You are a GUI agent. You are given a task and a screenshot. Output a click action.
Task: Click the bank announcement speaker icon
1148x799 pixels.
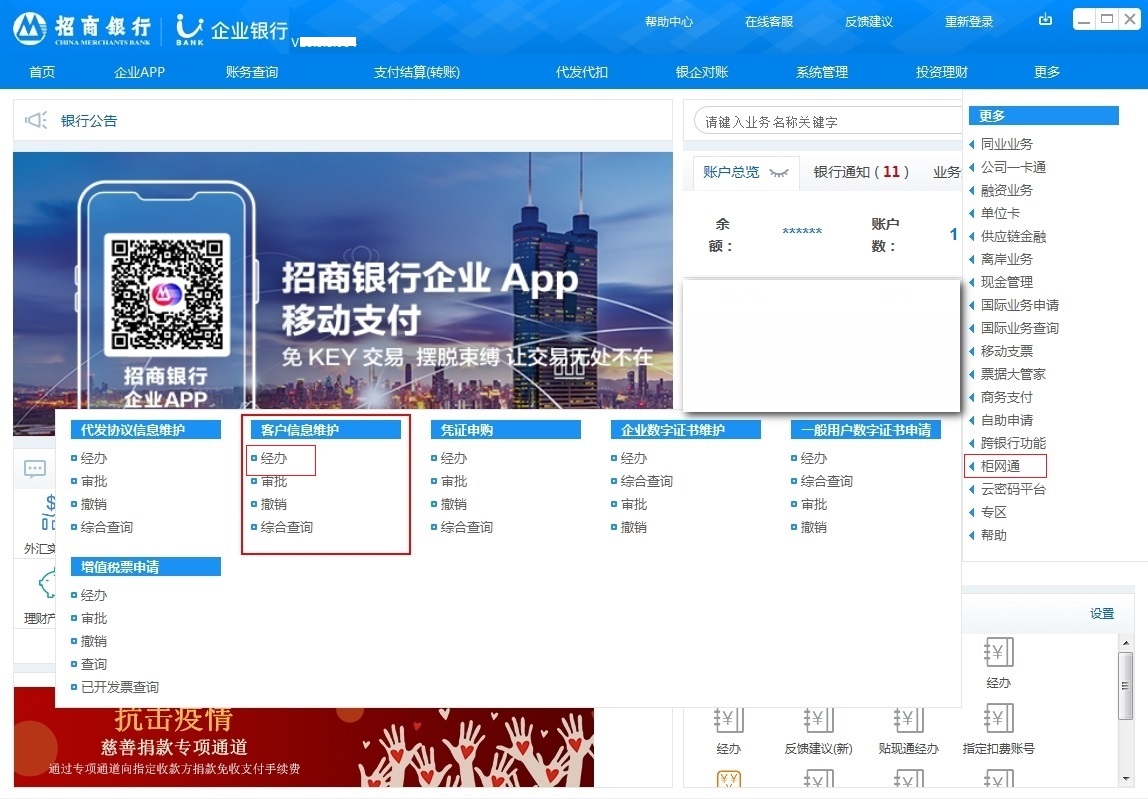(x=36, y=121)
